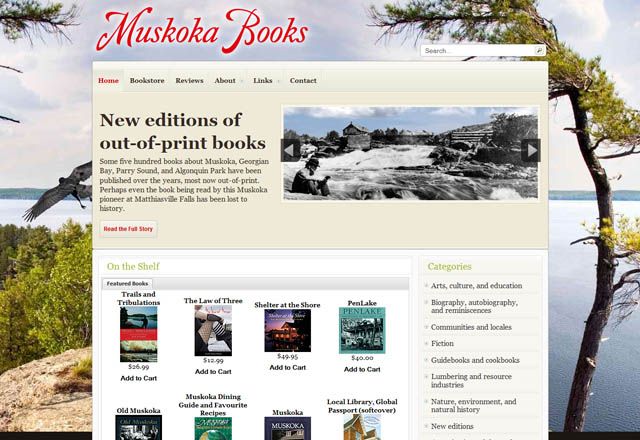Screen dimensions: 640x440
Task: Select the Featured Books tab
Action: [127, 284]
